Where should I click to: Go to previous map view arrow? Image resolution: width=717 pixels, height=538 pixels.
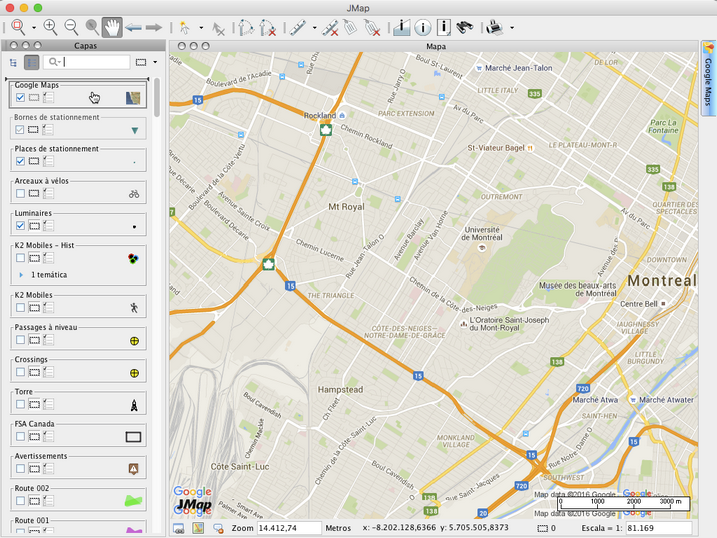[134, 28]
